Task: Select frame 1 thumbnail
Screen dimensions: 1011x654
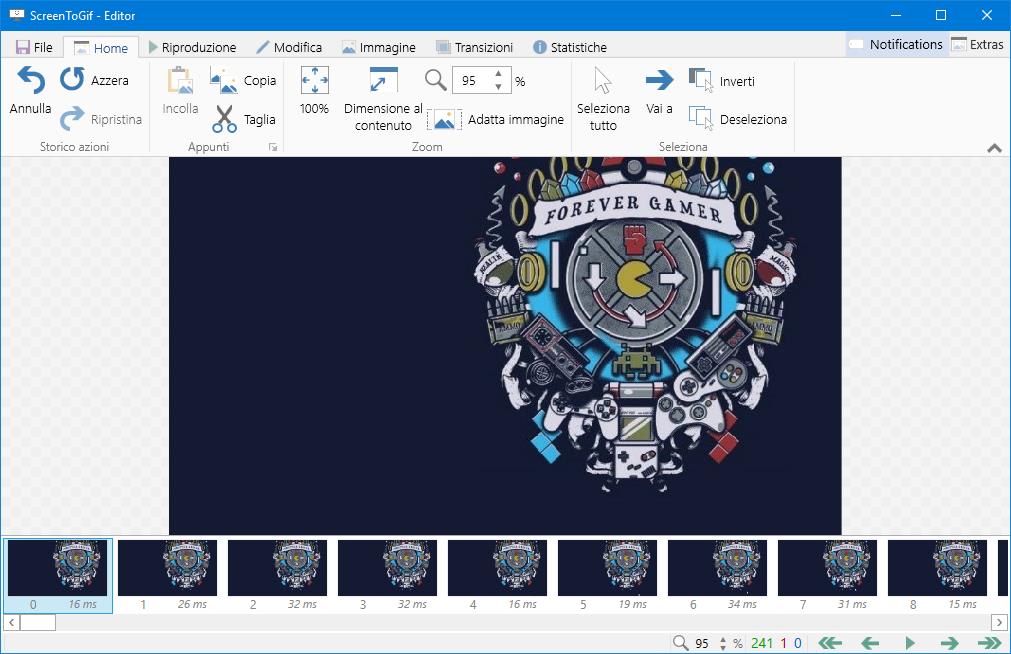Action: (168, 575)
